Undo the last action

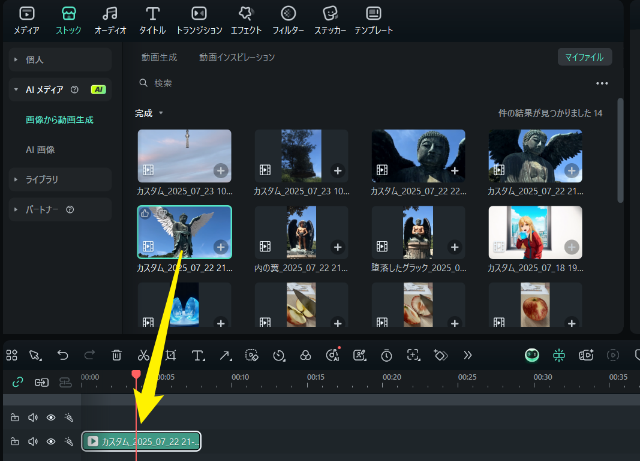coord(63,355)
